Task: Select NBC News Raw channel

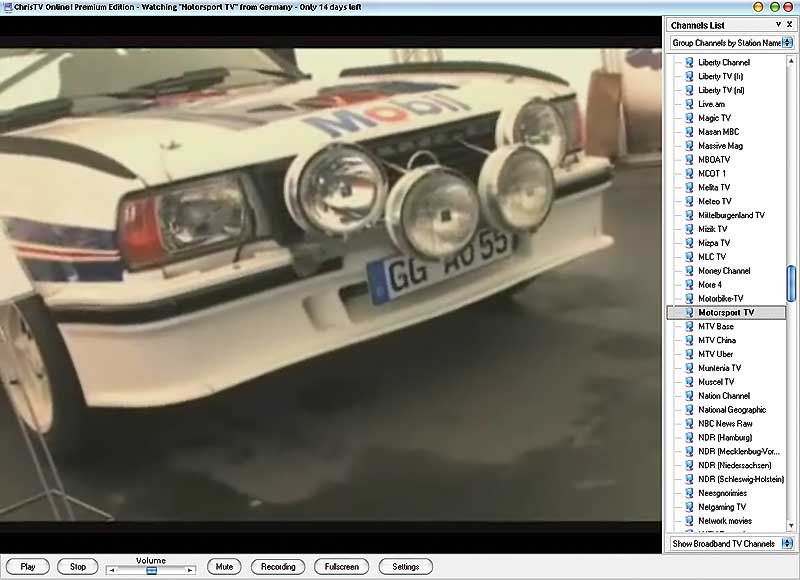Action: coord(725,424)
